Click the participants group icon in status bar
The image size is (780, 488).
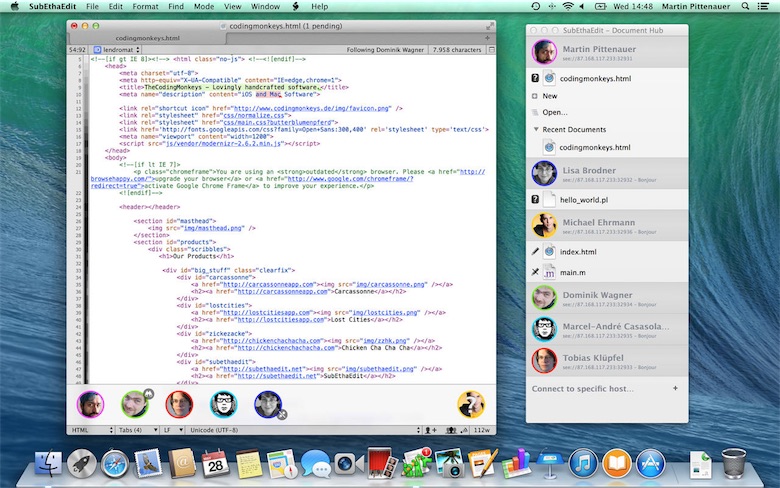point(451,430)
